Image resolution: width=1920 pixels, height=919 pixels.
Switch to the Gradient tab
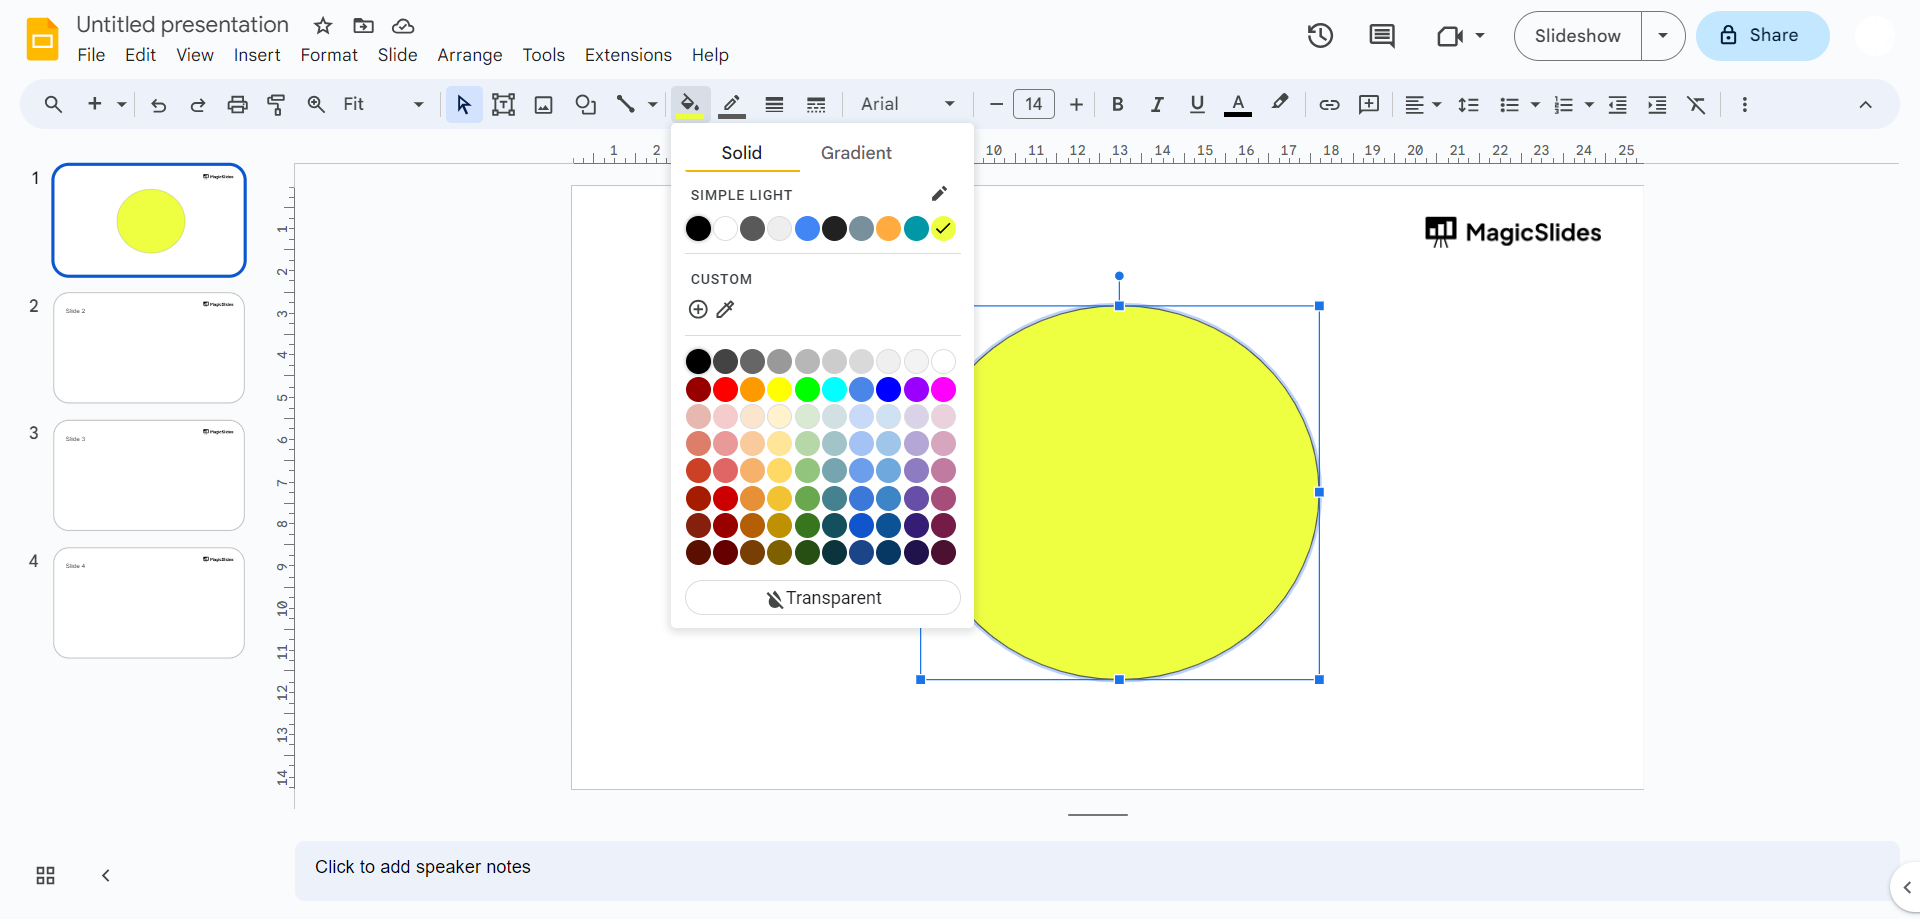pyautogui.click(x=855, y=153)
